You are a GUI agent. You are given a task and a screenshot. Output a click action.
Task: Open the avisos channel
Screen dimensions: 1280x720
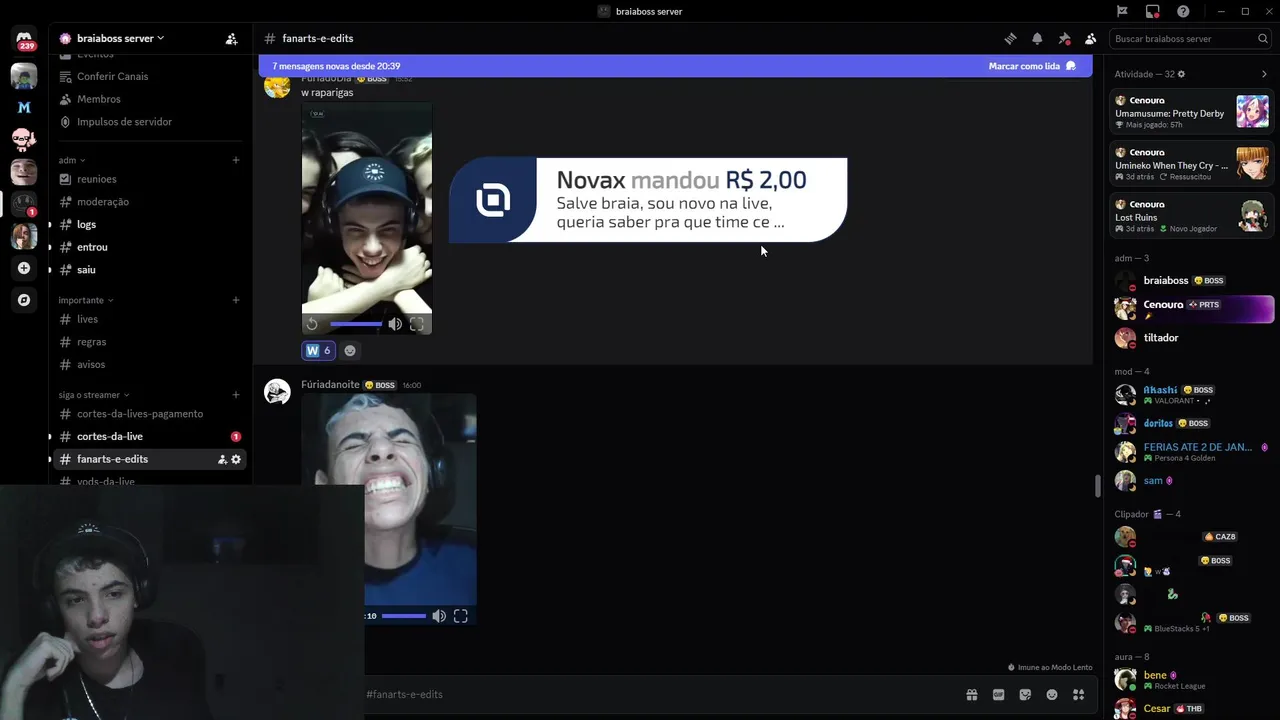[150, 365]
